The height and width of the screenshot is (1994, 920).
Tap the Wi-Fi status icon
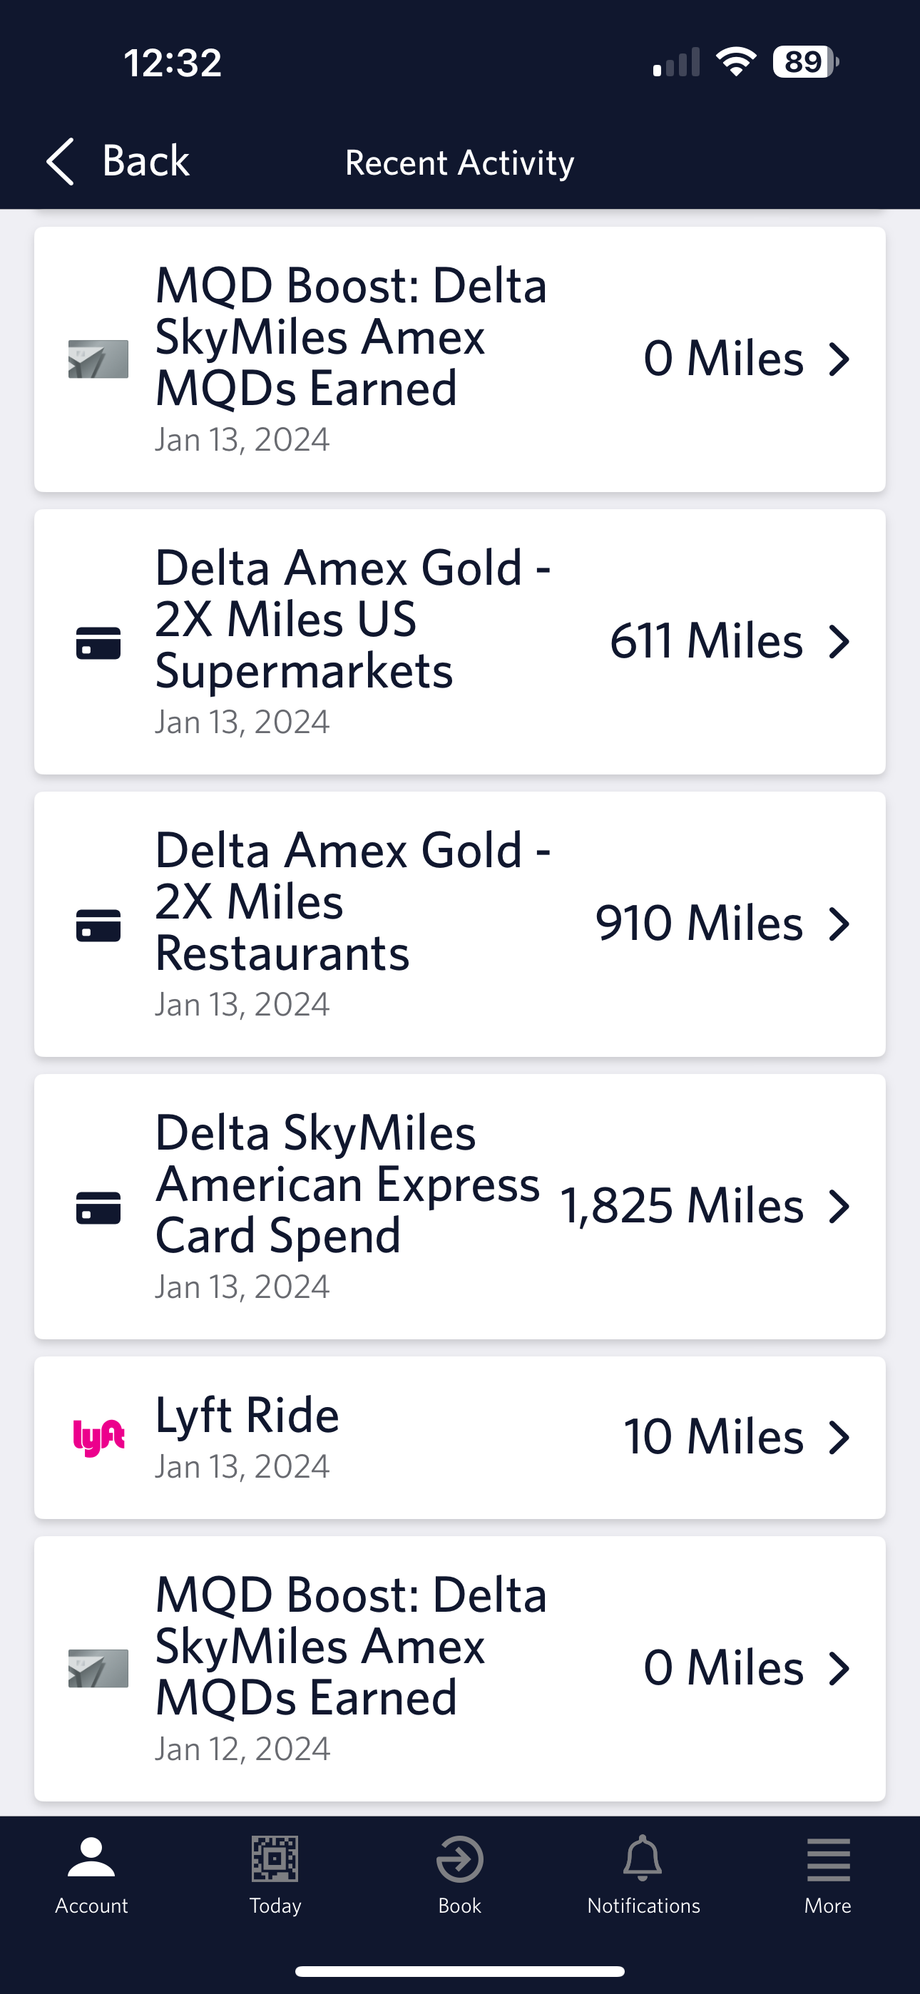coord(736,62)
